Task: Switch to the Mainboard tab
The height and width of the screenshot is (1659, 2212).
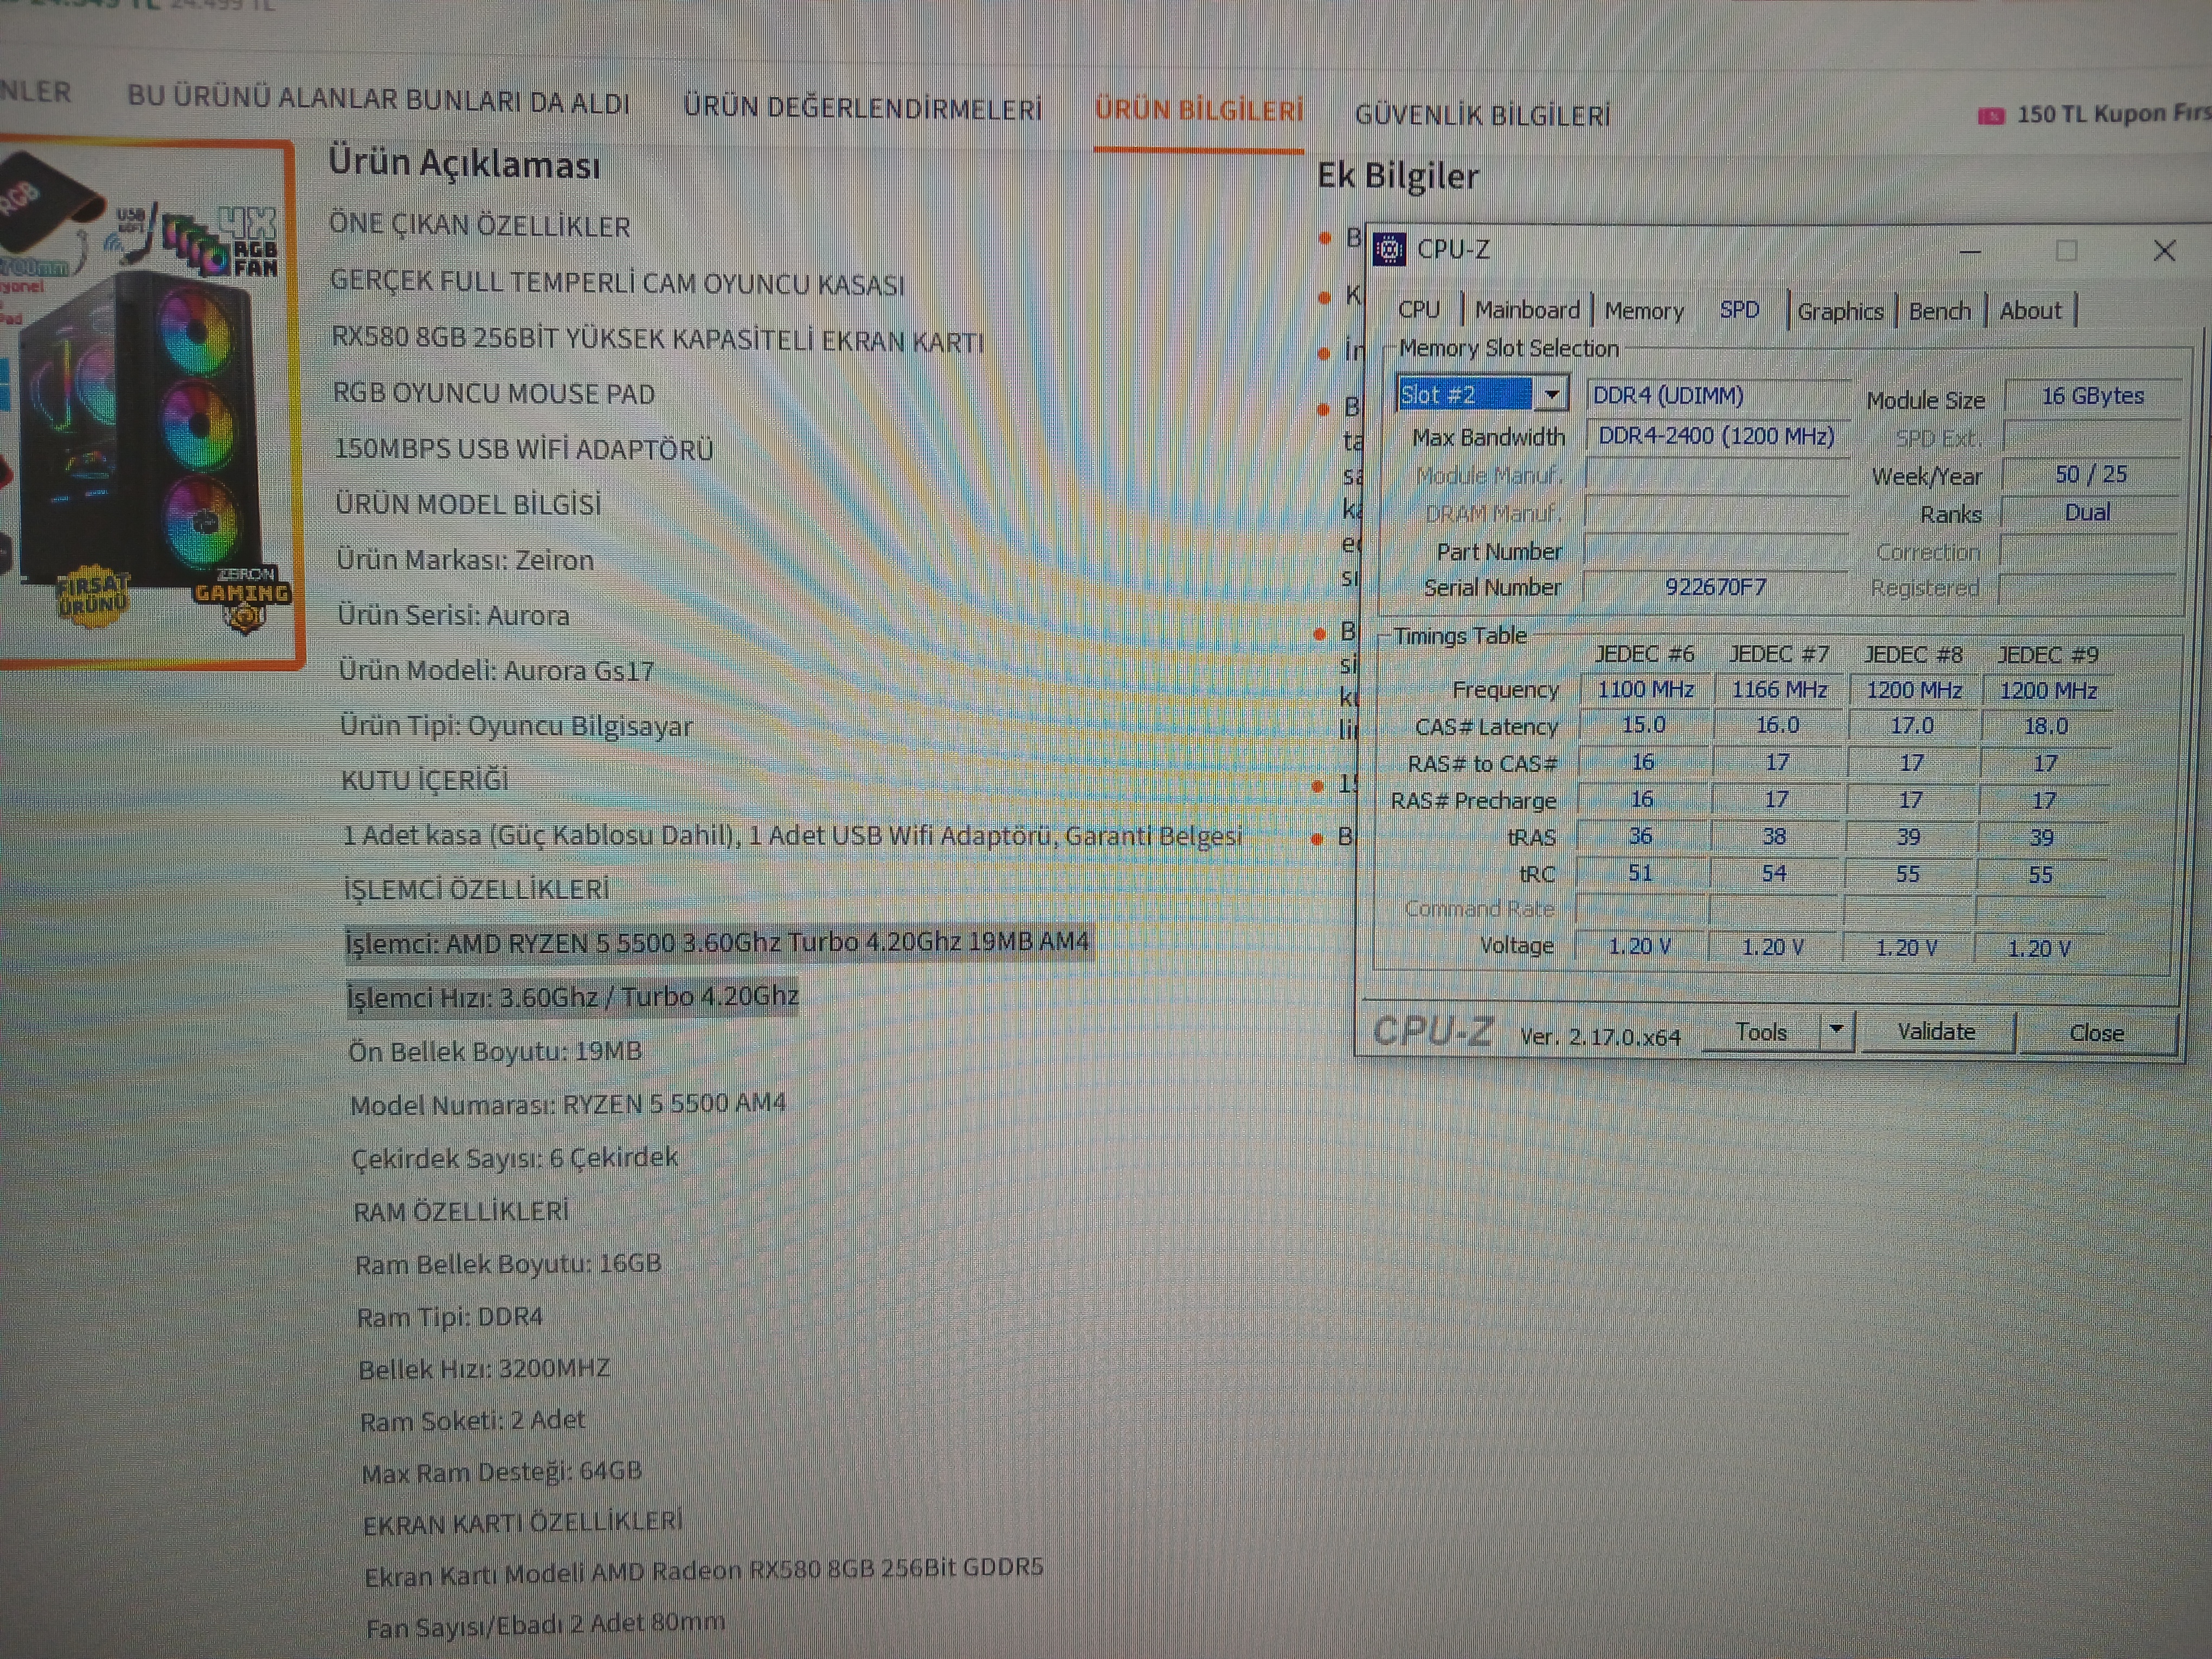Action: [x=1527, y=310]
